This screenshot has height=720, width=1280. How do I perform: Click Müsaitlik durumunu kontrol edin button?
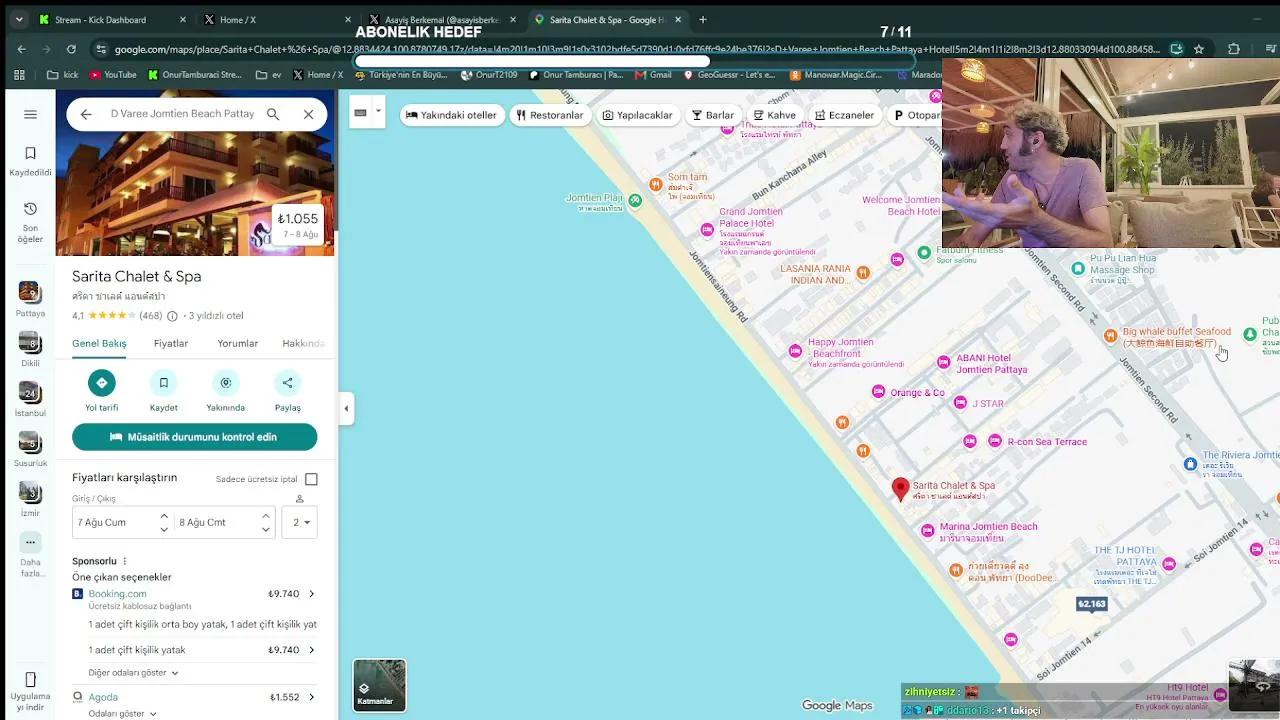(x=194, y=437)
